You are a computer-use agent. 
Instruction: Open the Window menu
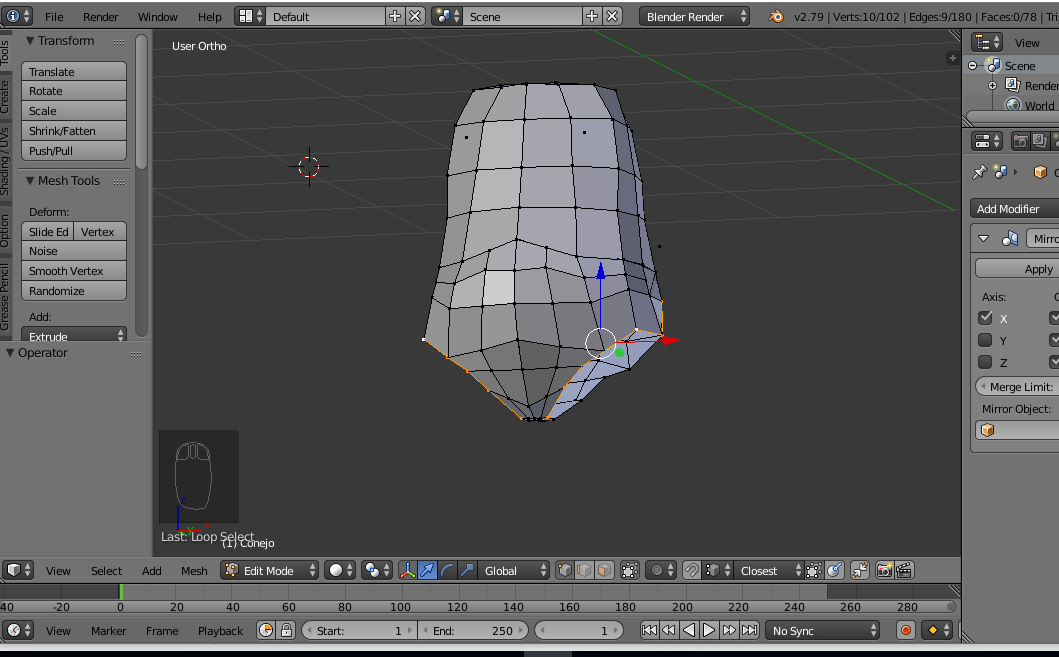(157, 17)
